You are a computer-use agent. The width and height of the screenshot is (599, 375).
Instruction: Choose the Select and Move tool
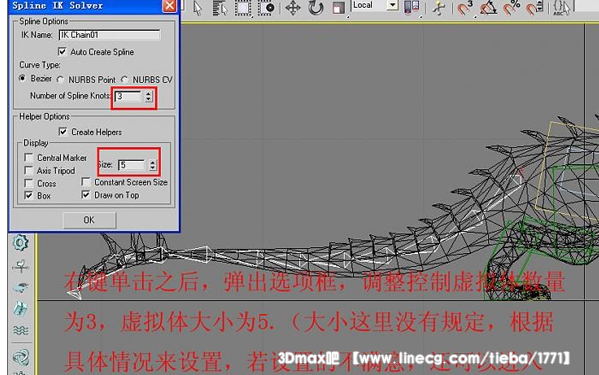point(293,8)
